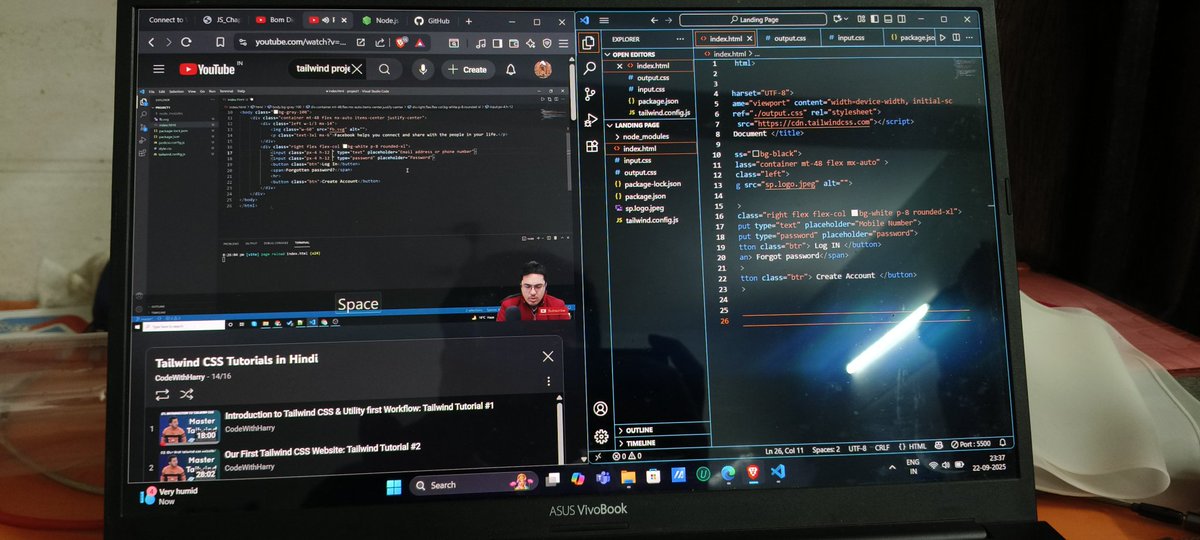
Task: Expand the node_modules folder
Action: tap(646, 136)
